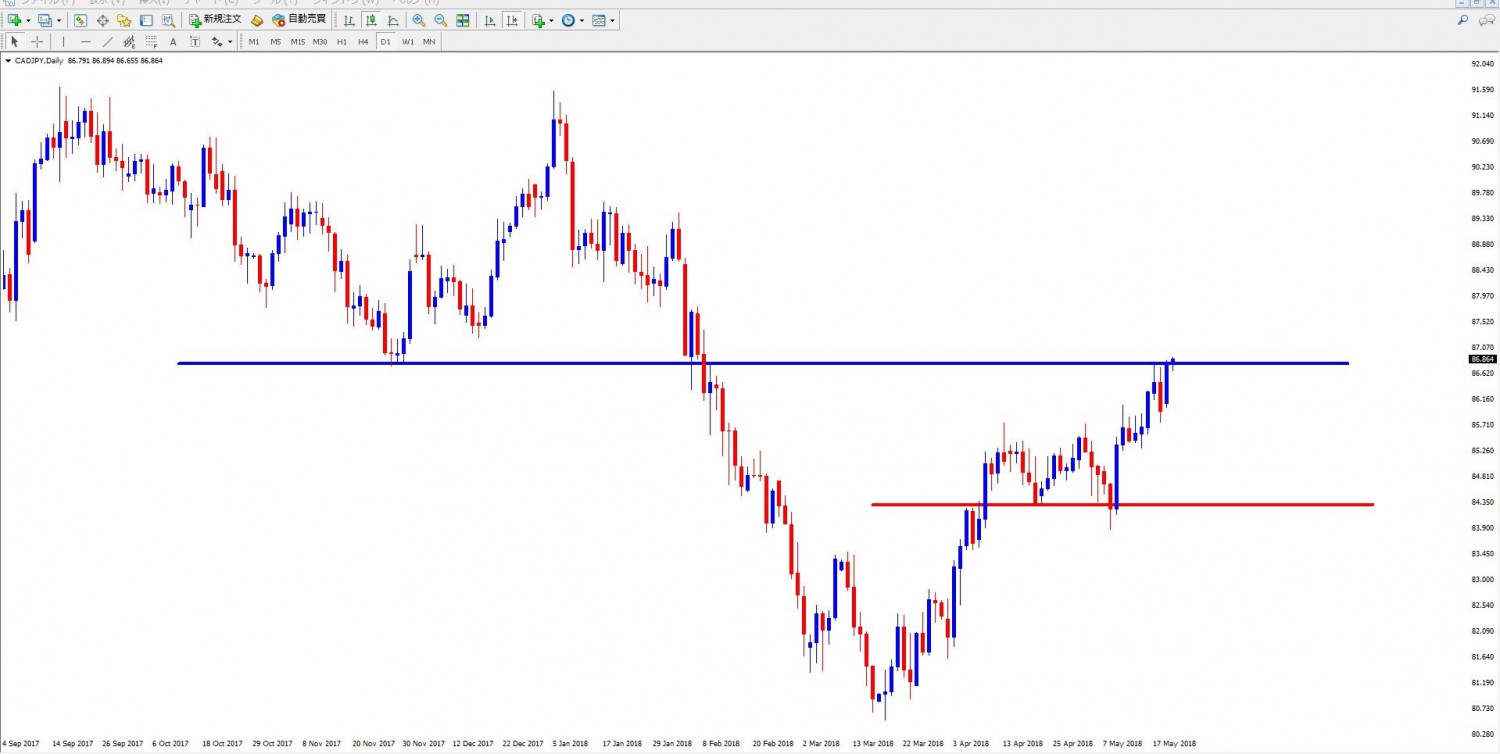Open MetaEditor with the yellow book icon

click(x=257, y=20)
